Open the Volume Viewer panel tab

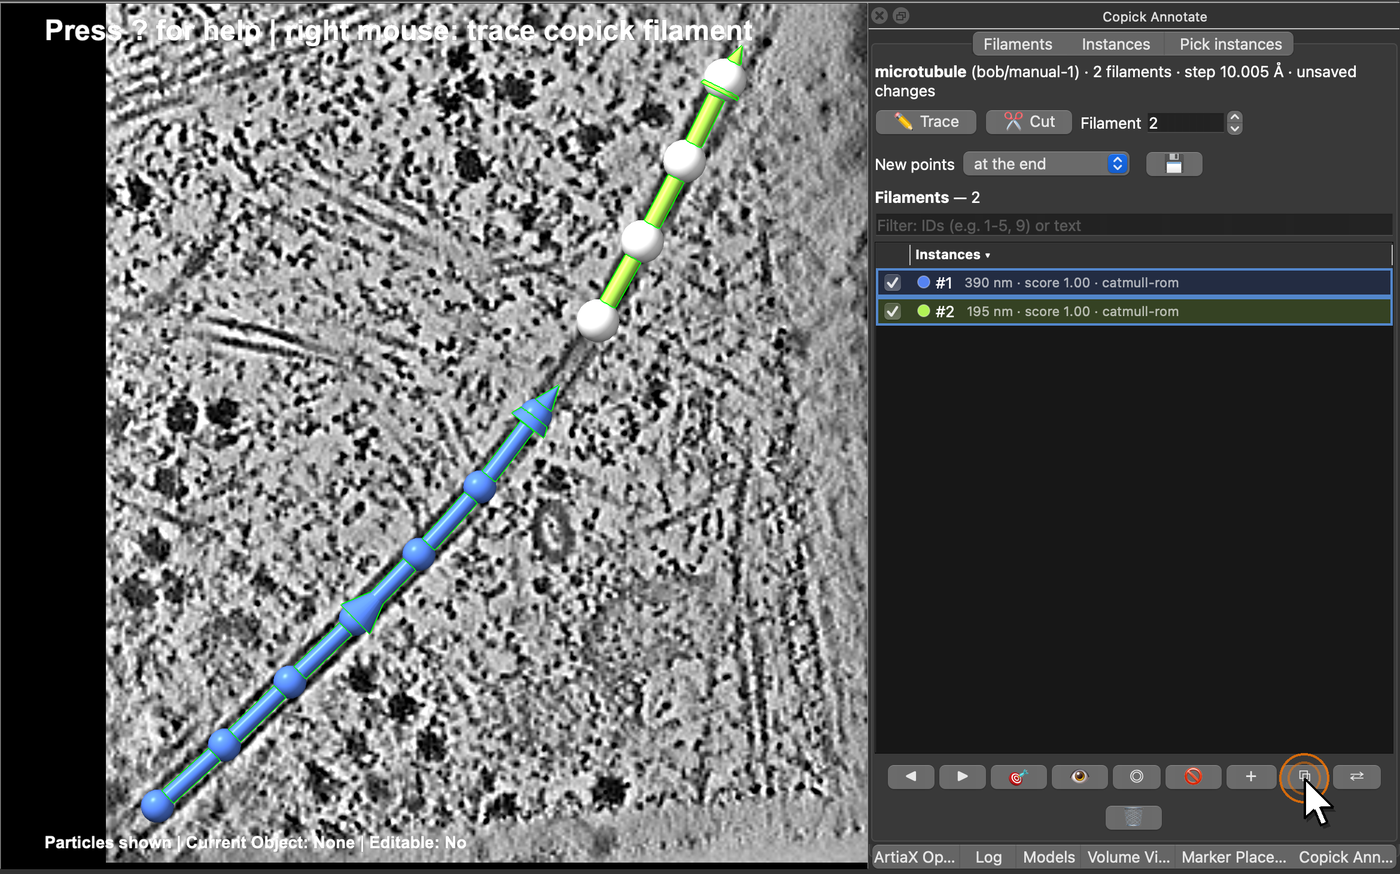1128,857
